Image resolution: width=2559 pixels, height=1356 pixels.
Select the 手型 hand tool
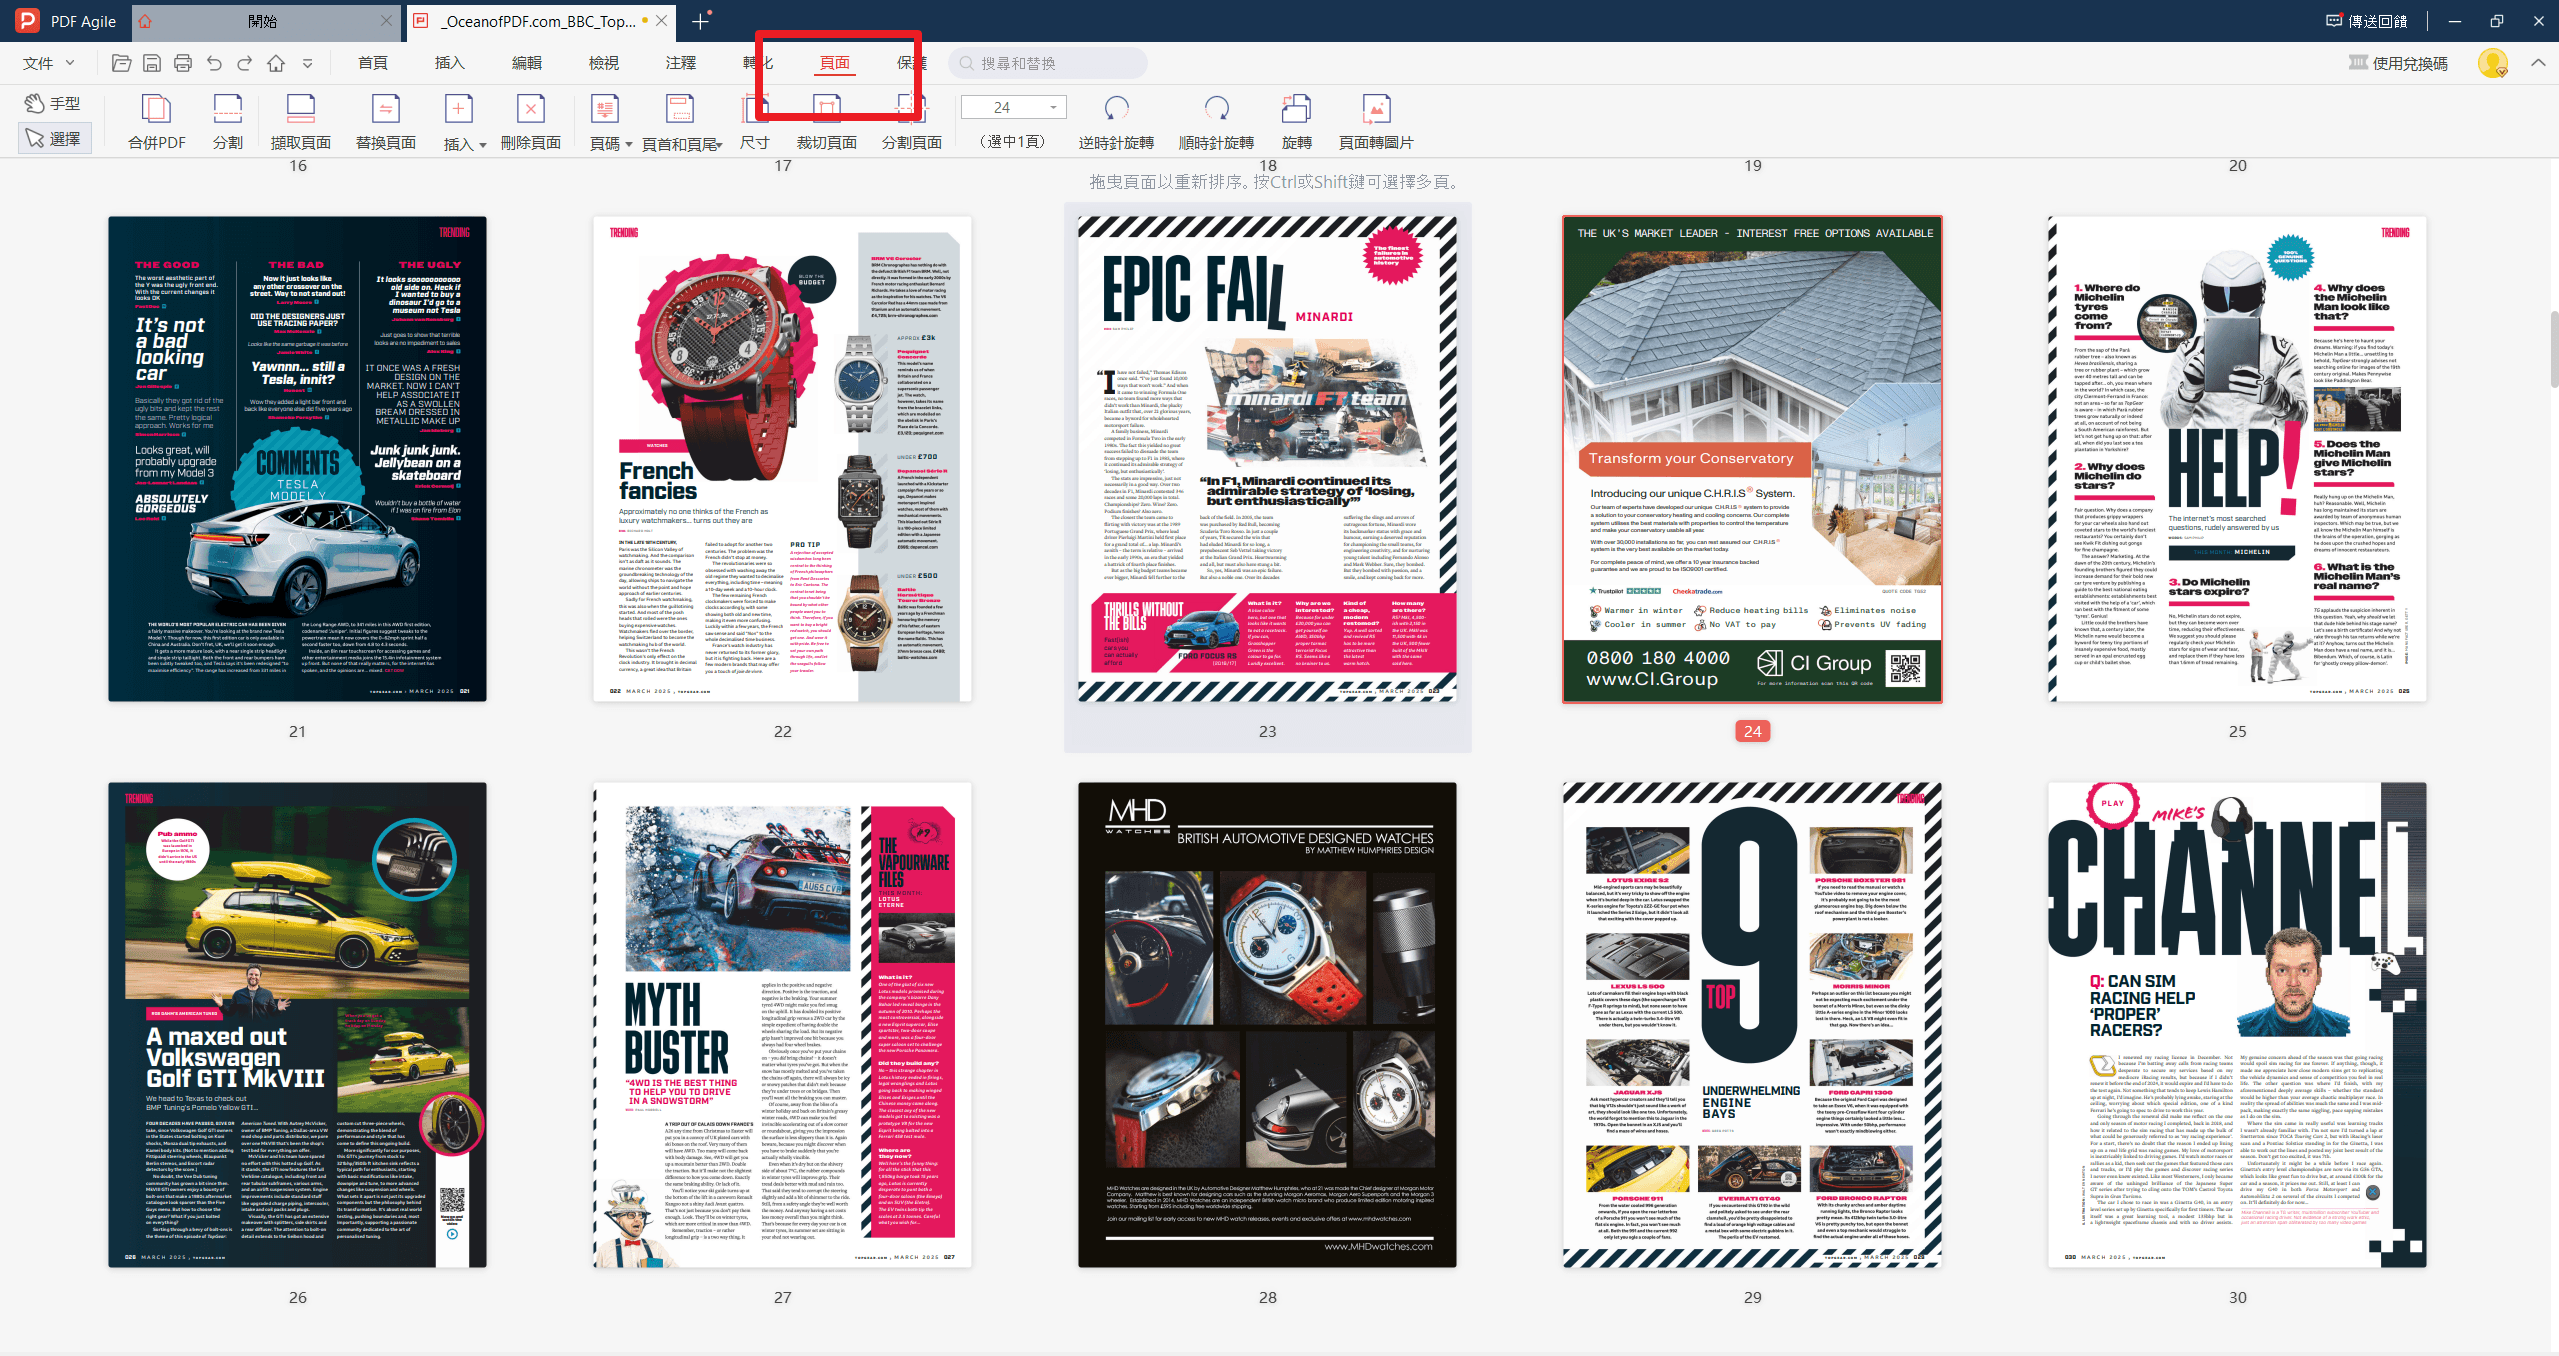[53, 103]
